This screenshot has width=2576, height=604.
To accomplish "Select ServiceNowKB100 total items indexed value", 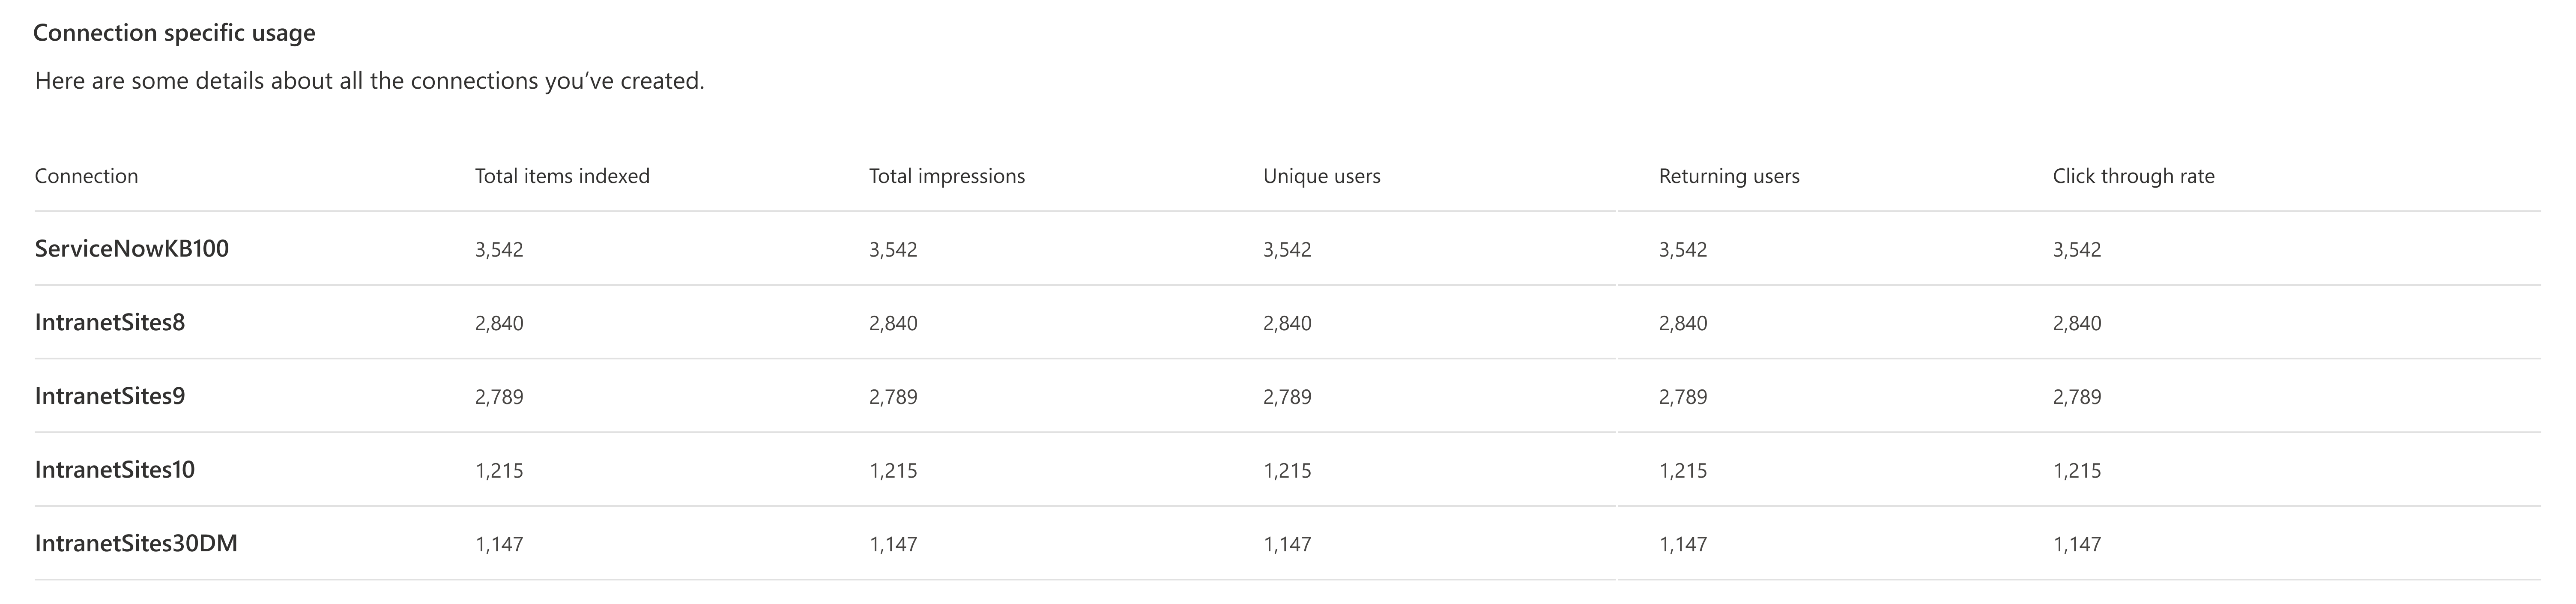I will point(499,249).
